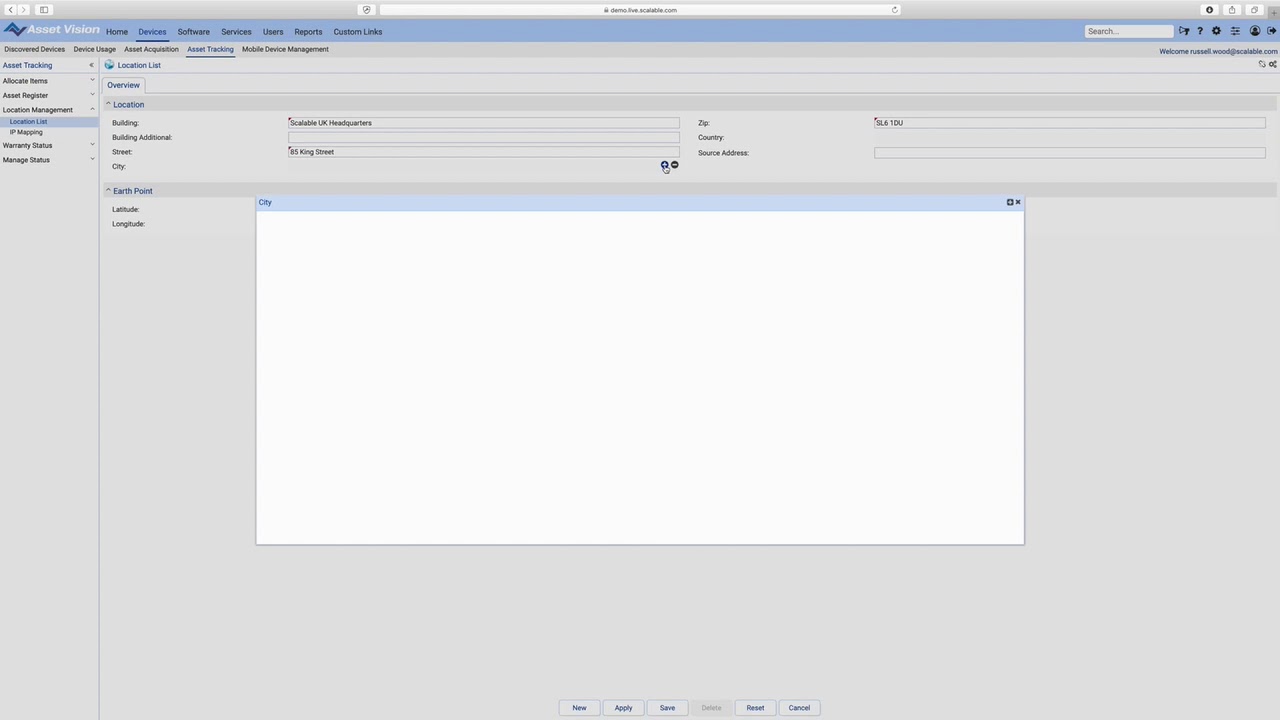Show the browser tab overview

[x=1254, y=10]
